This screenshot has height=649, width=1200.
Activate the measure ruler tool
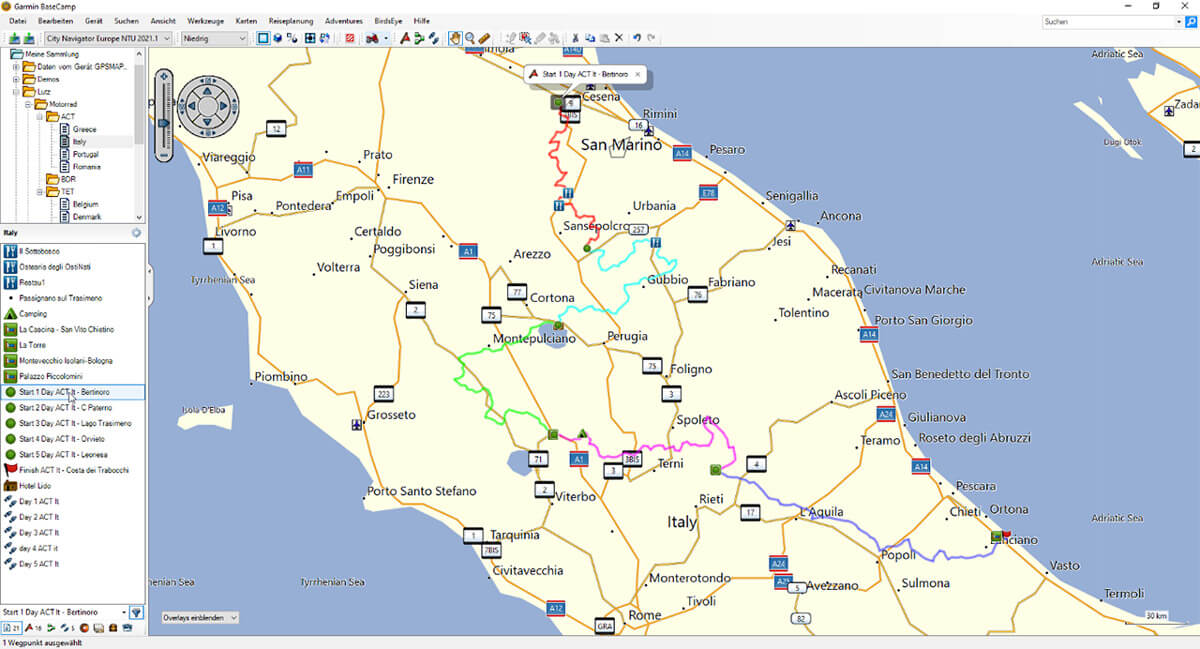pos(485,38)
